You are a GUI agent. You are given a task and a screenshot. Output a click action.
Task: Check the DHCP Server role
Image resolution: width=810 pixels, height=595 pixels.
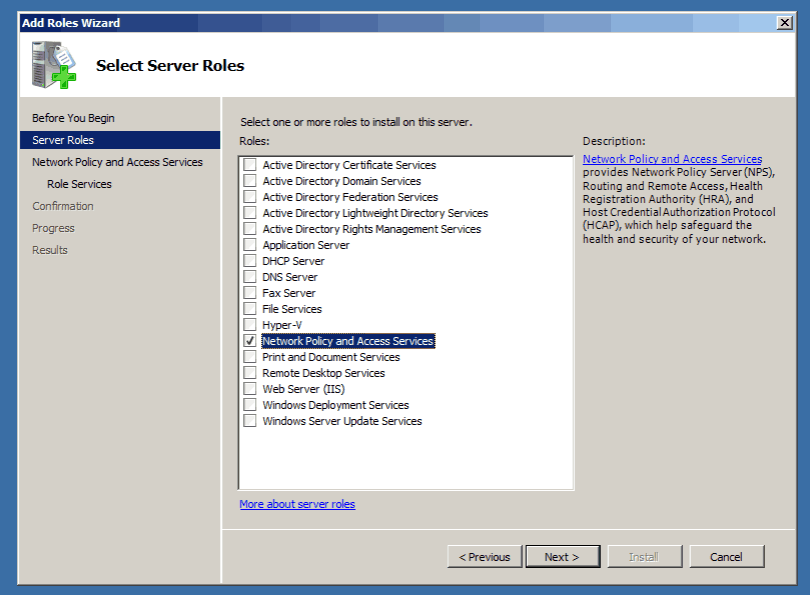coord(250,261)
